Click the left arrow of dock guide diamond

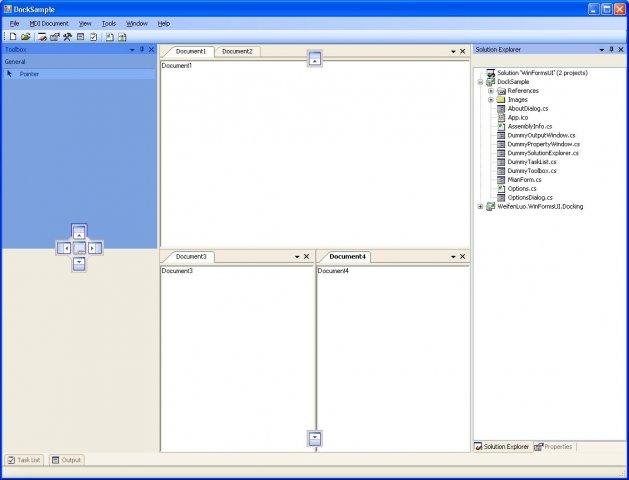64,248
